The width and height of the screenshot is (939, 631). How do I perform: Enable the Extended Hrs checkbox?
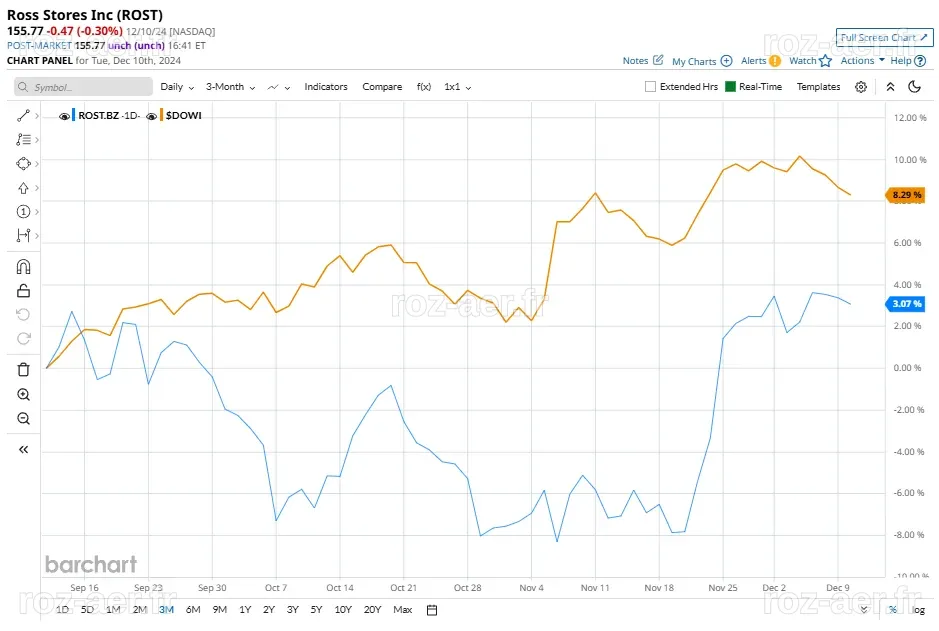click(x=650, y=86)
